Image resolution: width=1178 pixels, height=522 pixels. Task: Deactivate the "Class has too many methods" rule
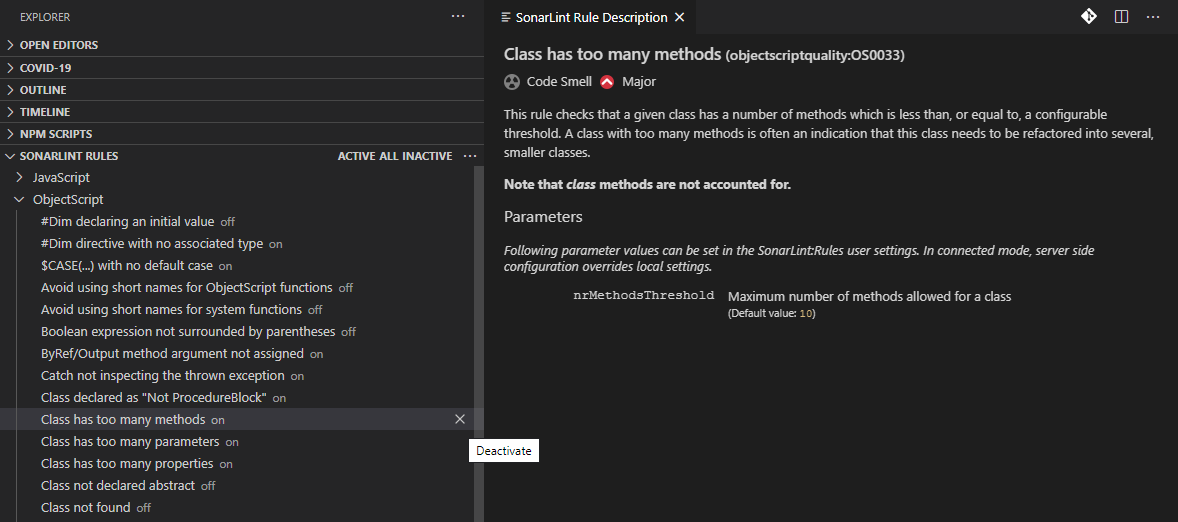click(460, 419)
